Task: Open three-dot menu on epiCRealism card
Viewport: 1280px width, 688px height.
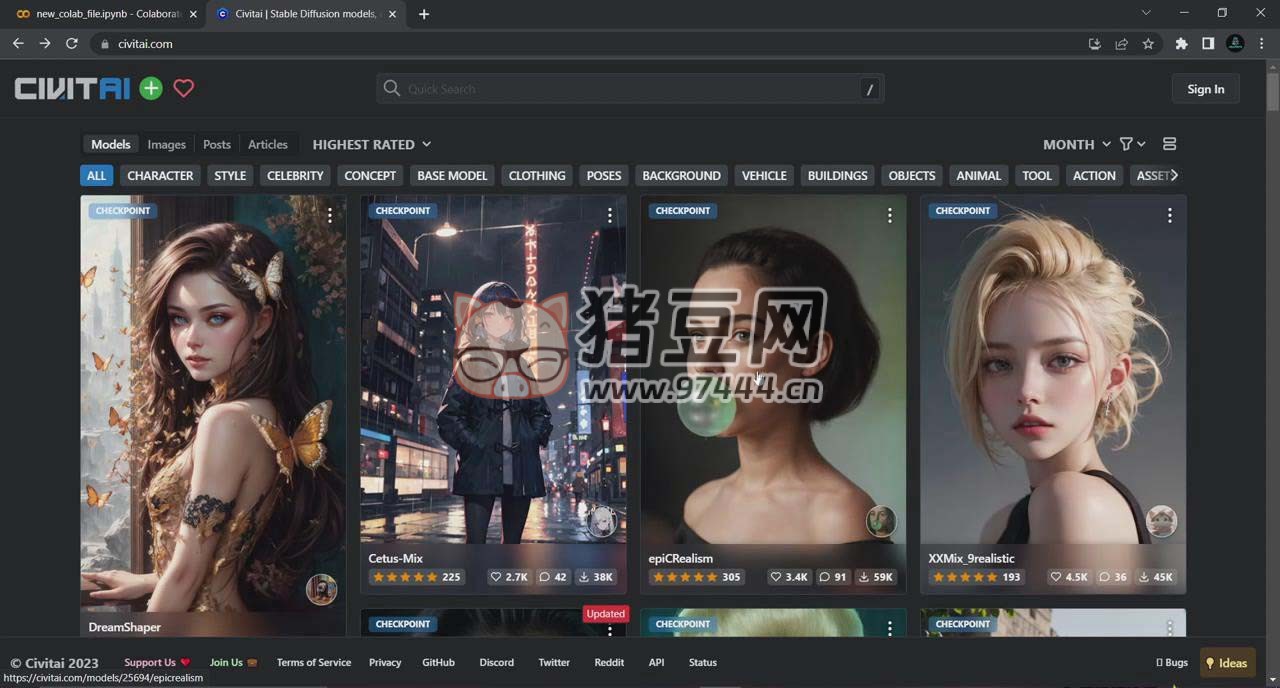Action: tap(889, 215)
